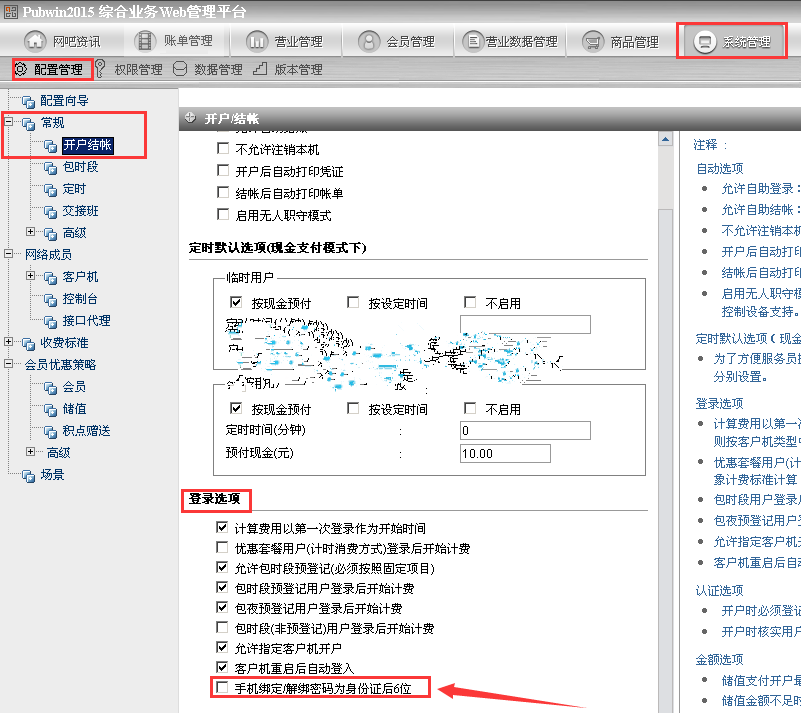Toggle 启用无人职守模式 checkbox
This screenshot has height=713, width=801.
(x=222, y=215)
